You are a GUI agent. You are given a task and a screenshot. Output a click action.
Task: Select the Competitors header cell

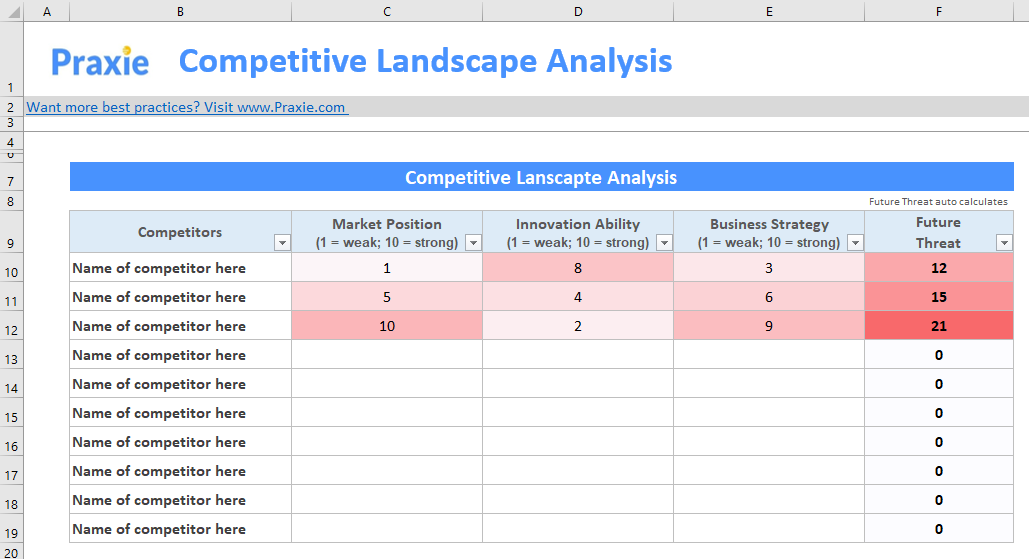(x=180, y=232)
